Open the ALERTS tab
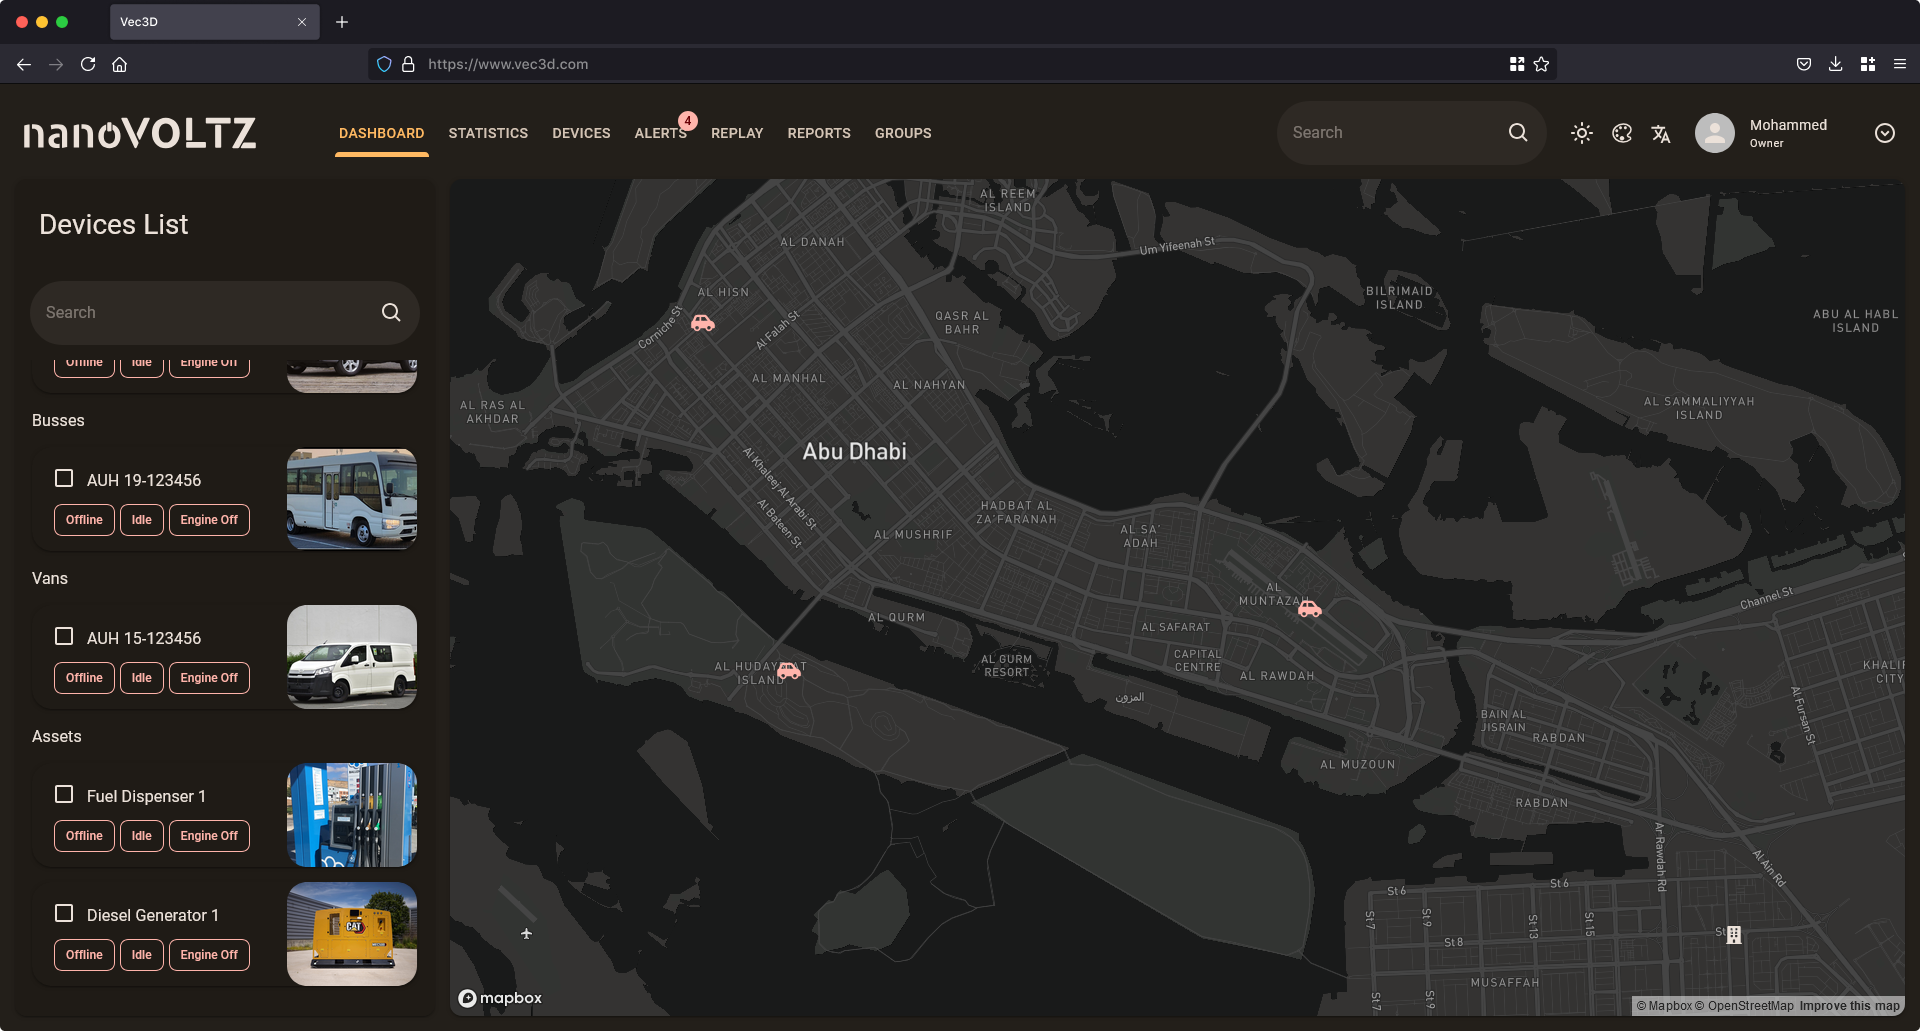The width and height of the screenshot is (1920, 1031). pos(661,133)
